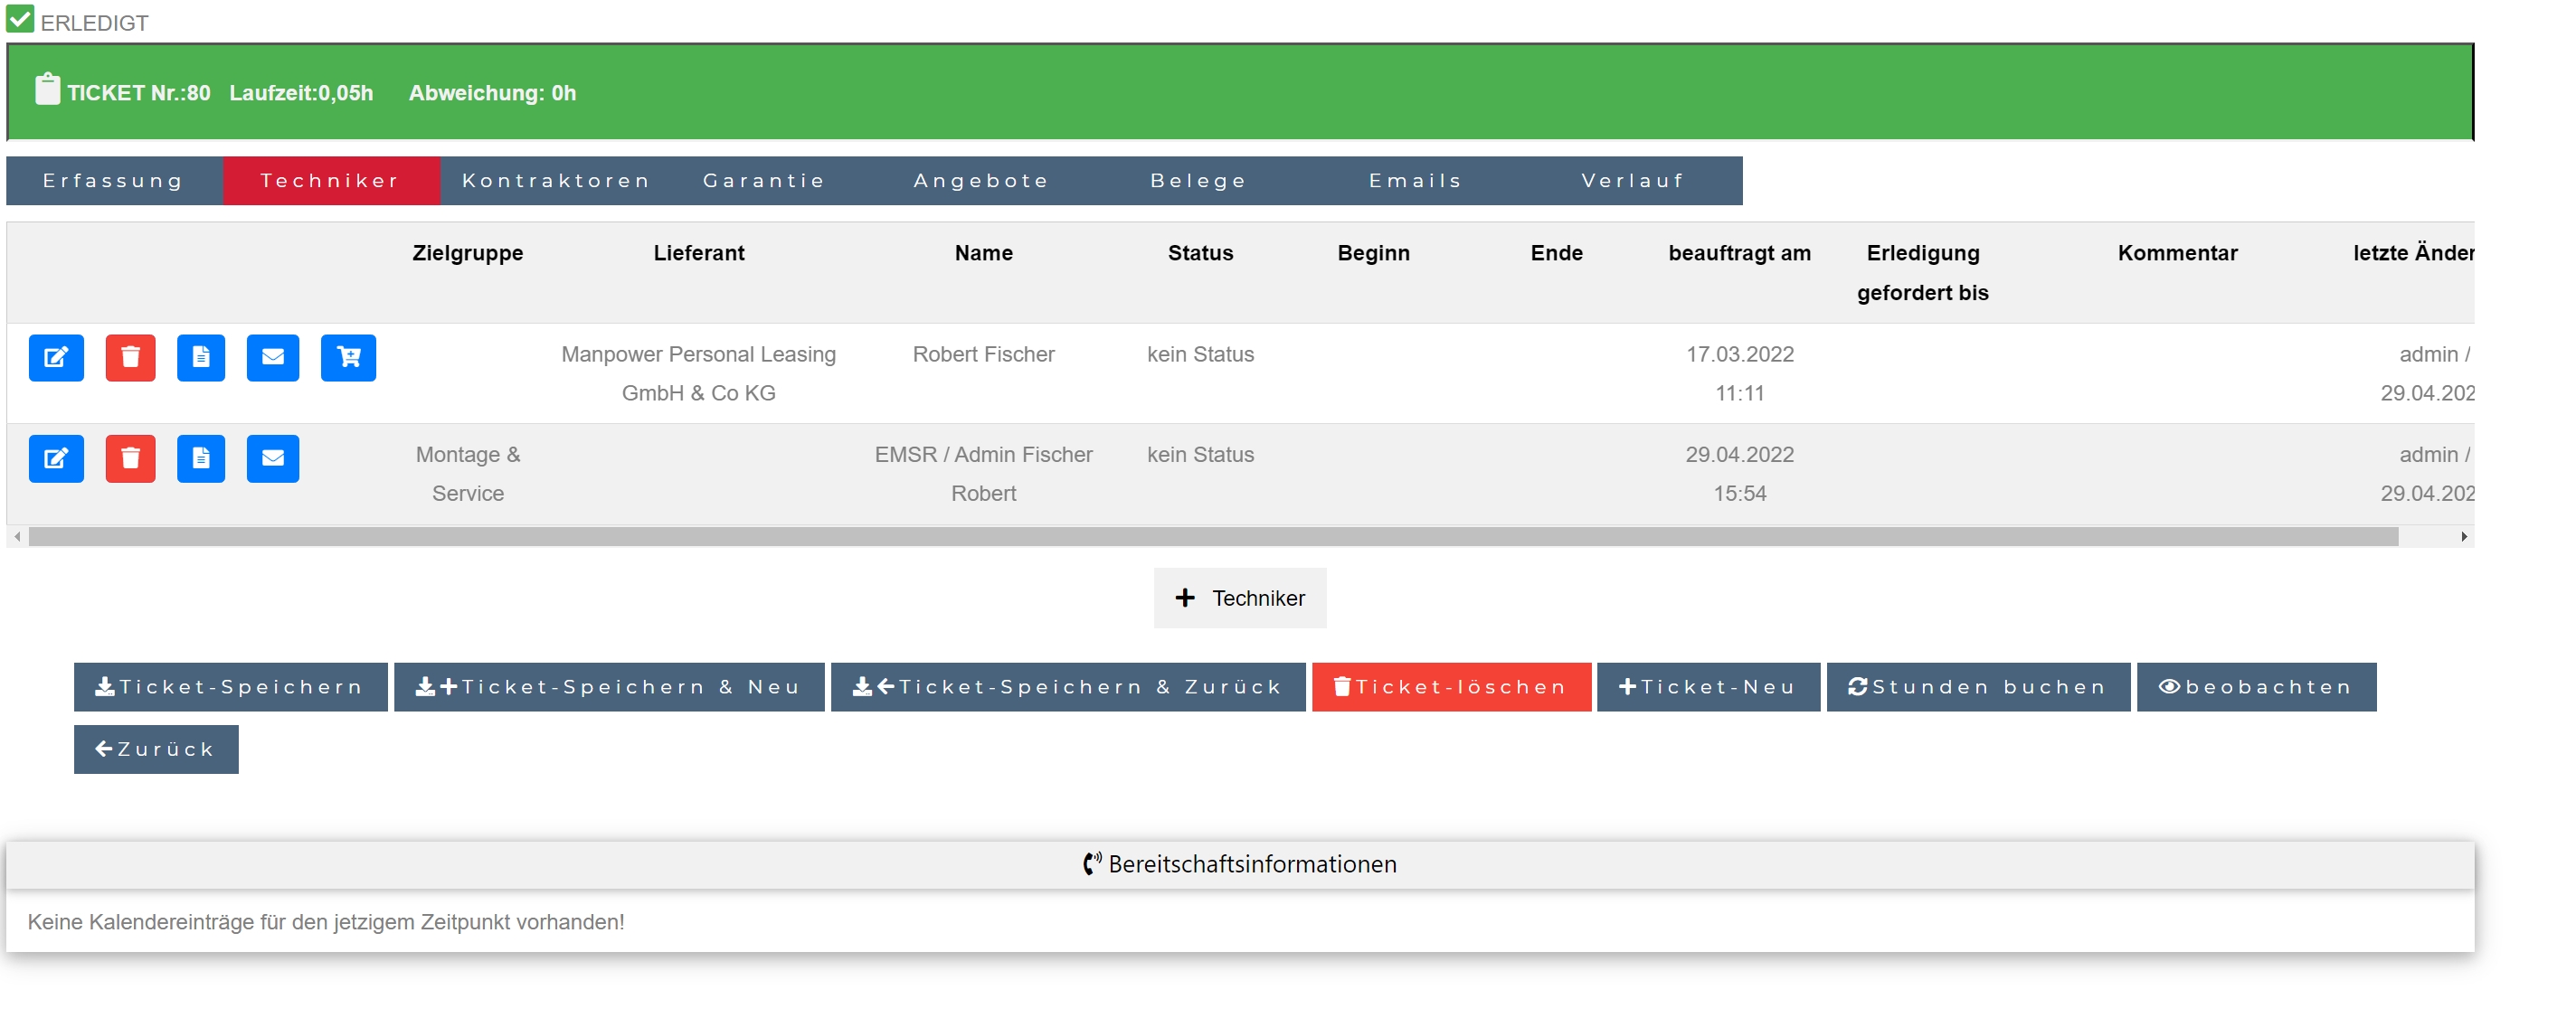The image size is (2576, 1018).
Task: Switch to the Erfassung tab
Action: point(114,181)
